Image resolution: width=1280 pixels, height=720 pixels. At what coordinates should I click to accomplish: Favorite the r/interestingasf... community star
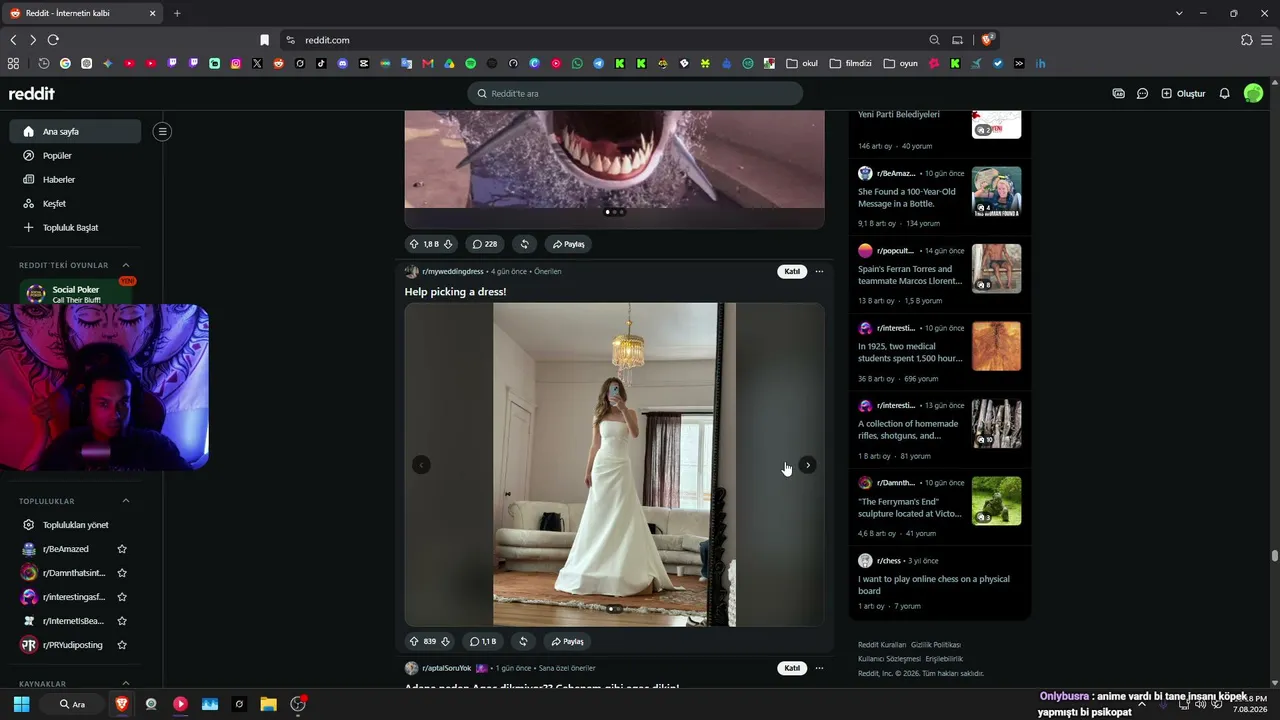[x=122, y=597]
